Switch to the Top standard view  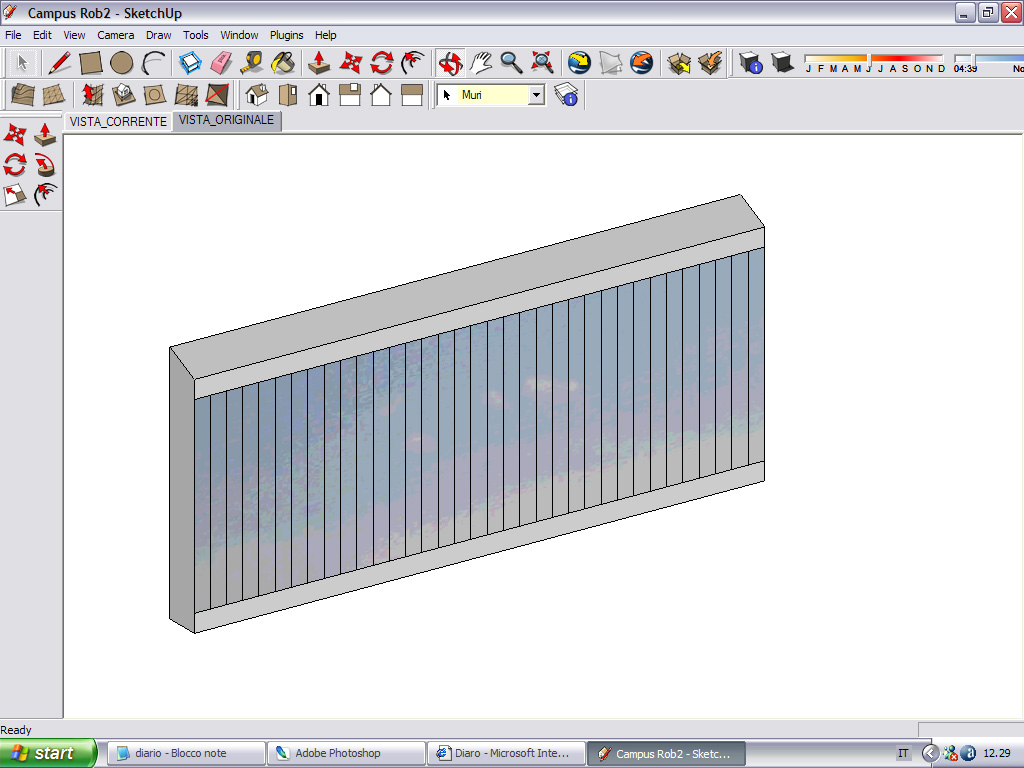[x=288, y=95]
